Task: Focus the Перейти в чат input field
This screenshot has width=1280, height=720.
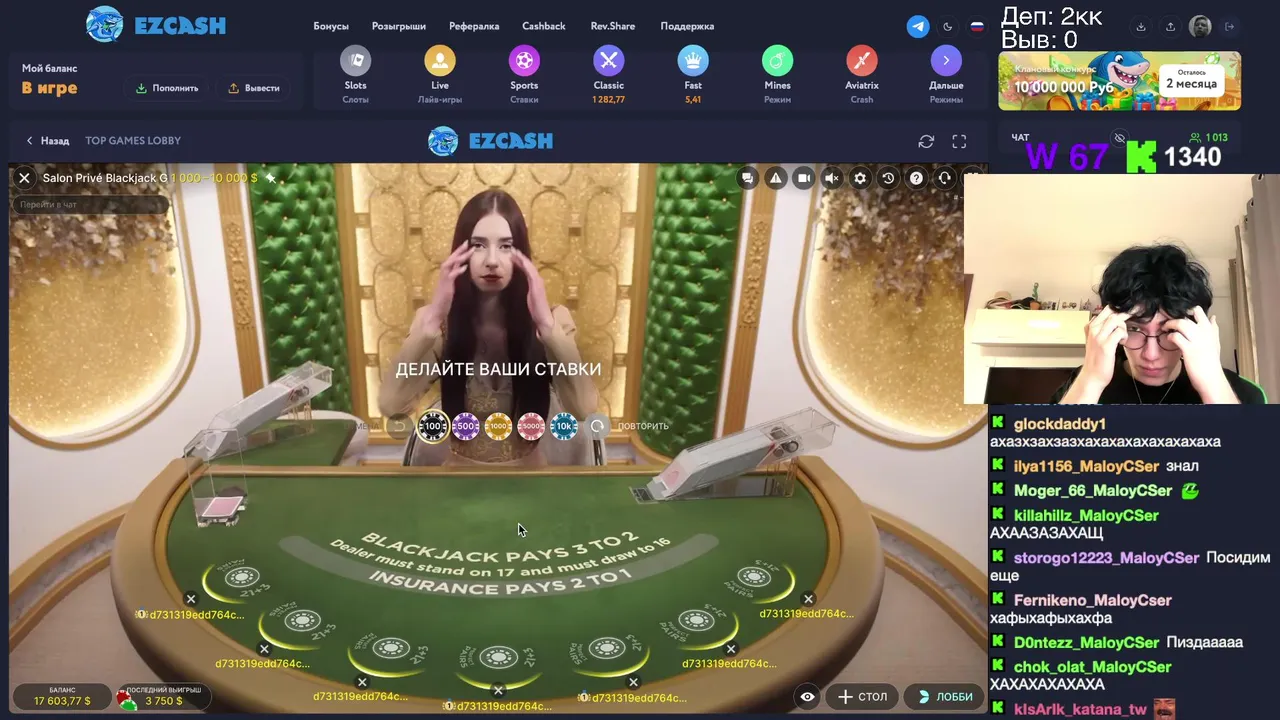Action: pyautogui.click(x=90, y=204)
